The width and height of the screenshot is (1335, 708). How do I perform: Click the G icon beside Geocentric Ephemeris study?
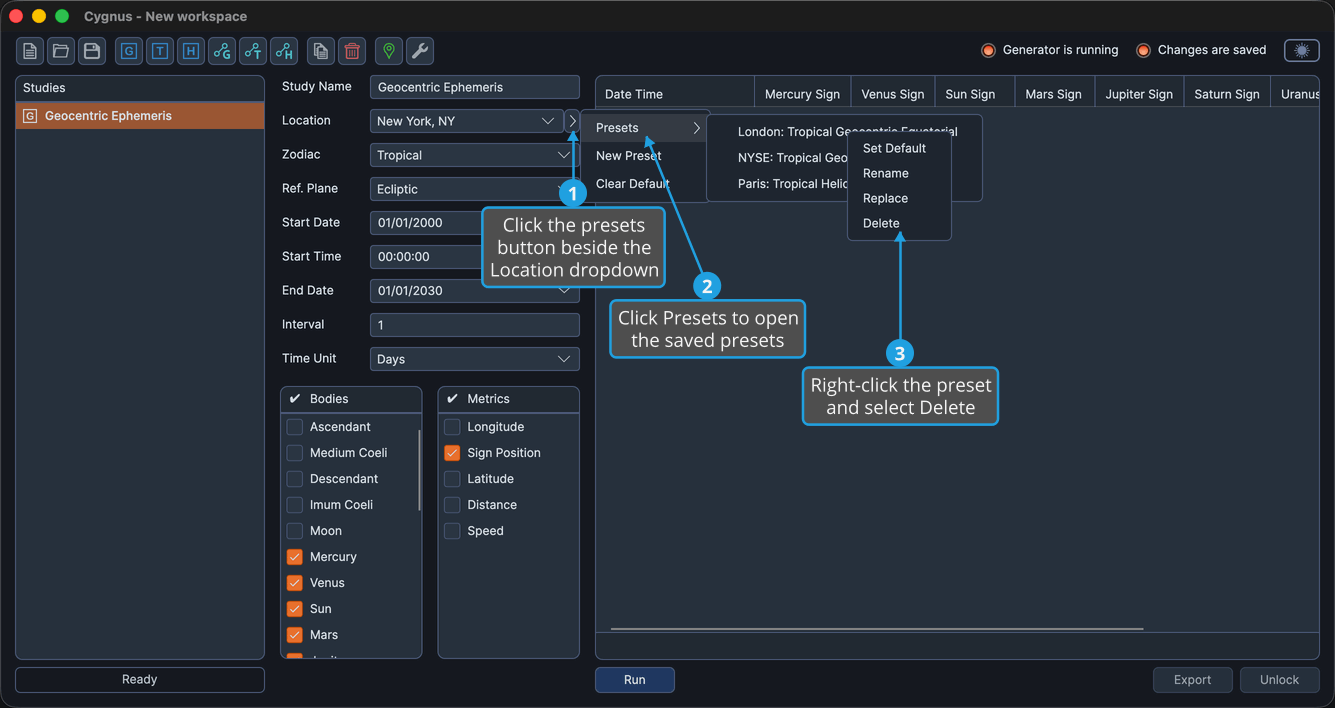30,116
